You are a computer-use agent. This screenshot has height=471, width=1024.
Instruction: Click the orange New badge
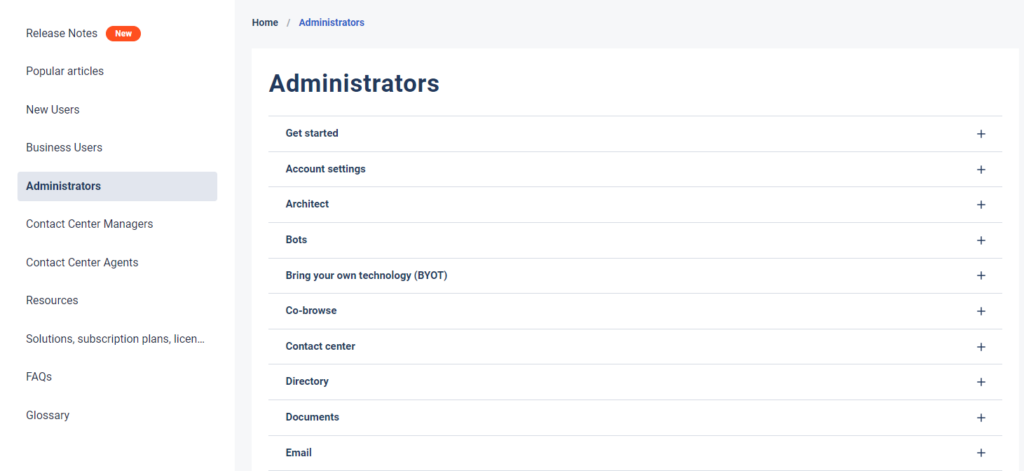(123, 33)
